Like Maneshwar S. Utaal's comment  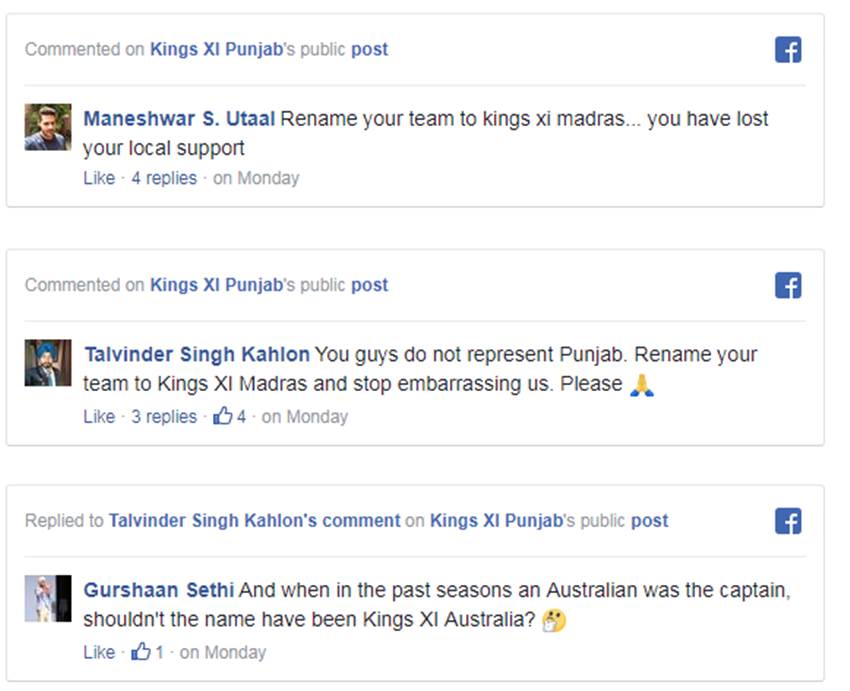pyautogui.click(x=99, y=178)
